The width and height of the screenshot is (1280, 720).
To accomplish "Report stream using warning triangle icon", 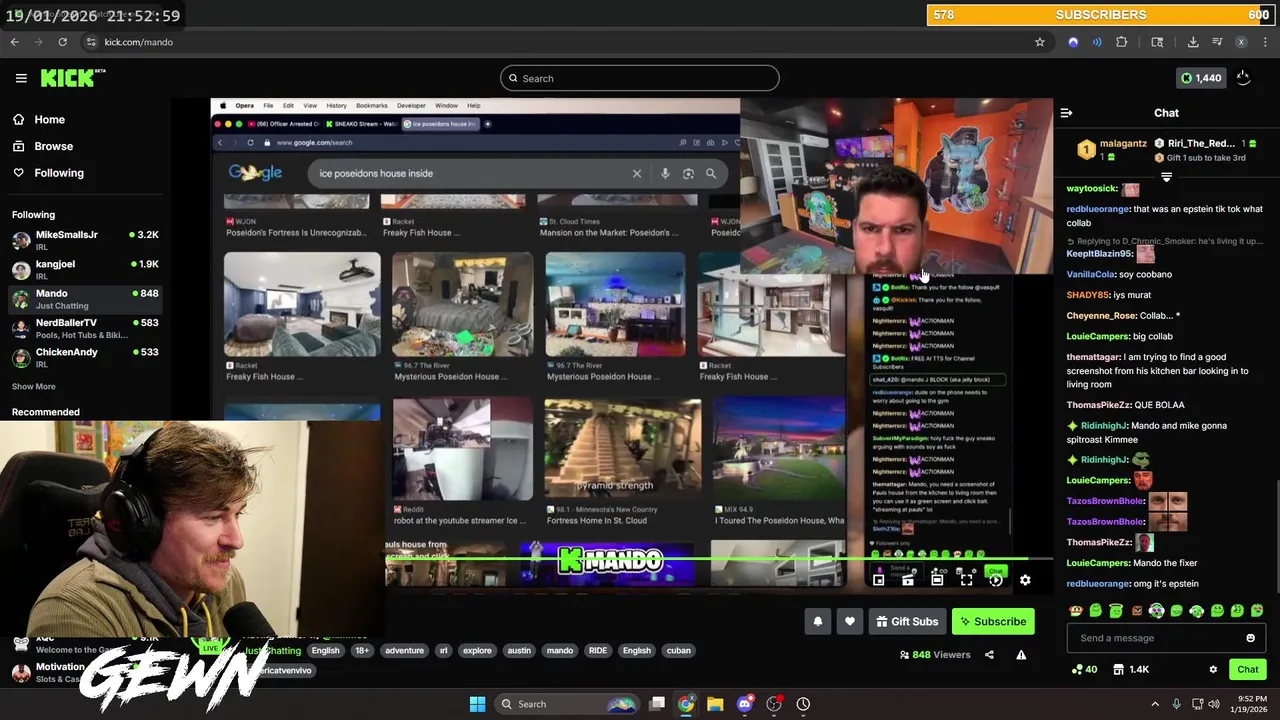I will coord(1021,655).
